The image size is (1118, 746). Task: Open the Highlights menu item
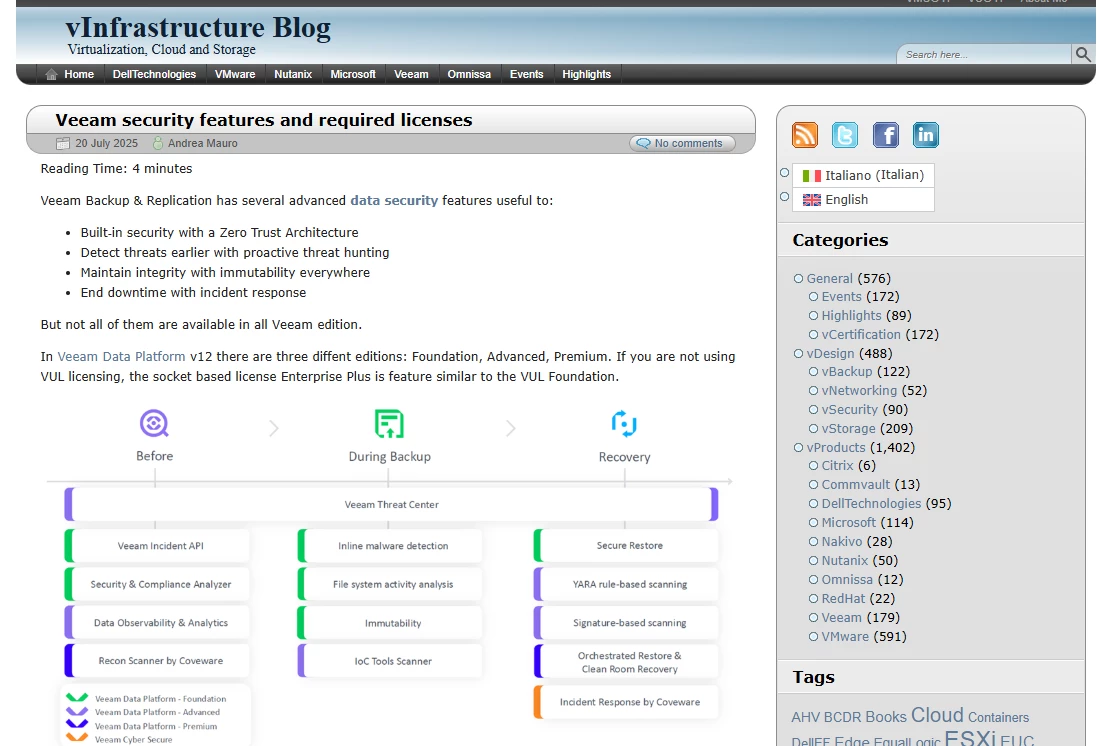586,74
